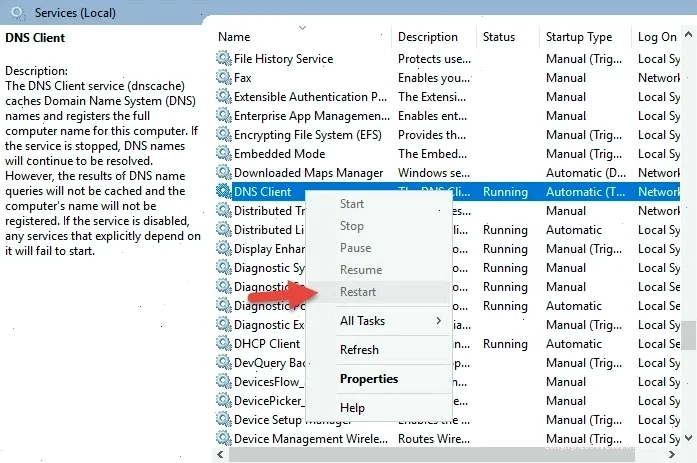Image resolution: width=697 pixels, height=463 pixels.
Task: Click the vertical scrollbar down arrow
Action: coord(689,438)
